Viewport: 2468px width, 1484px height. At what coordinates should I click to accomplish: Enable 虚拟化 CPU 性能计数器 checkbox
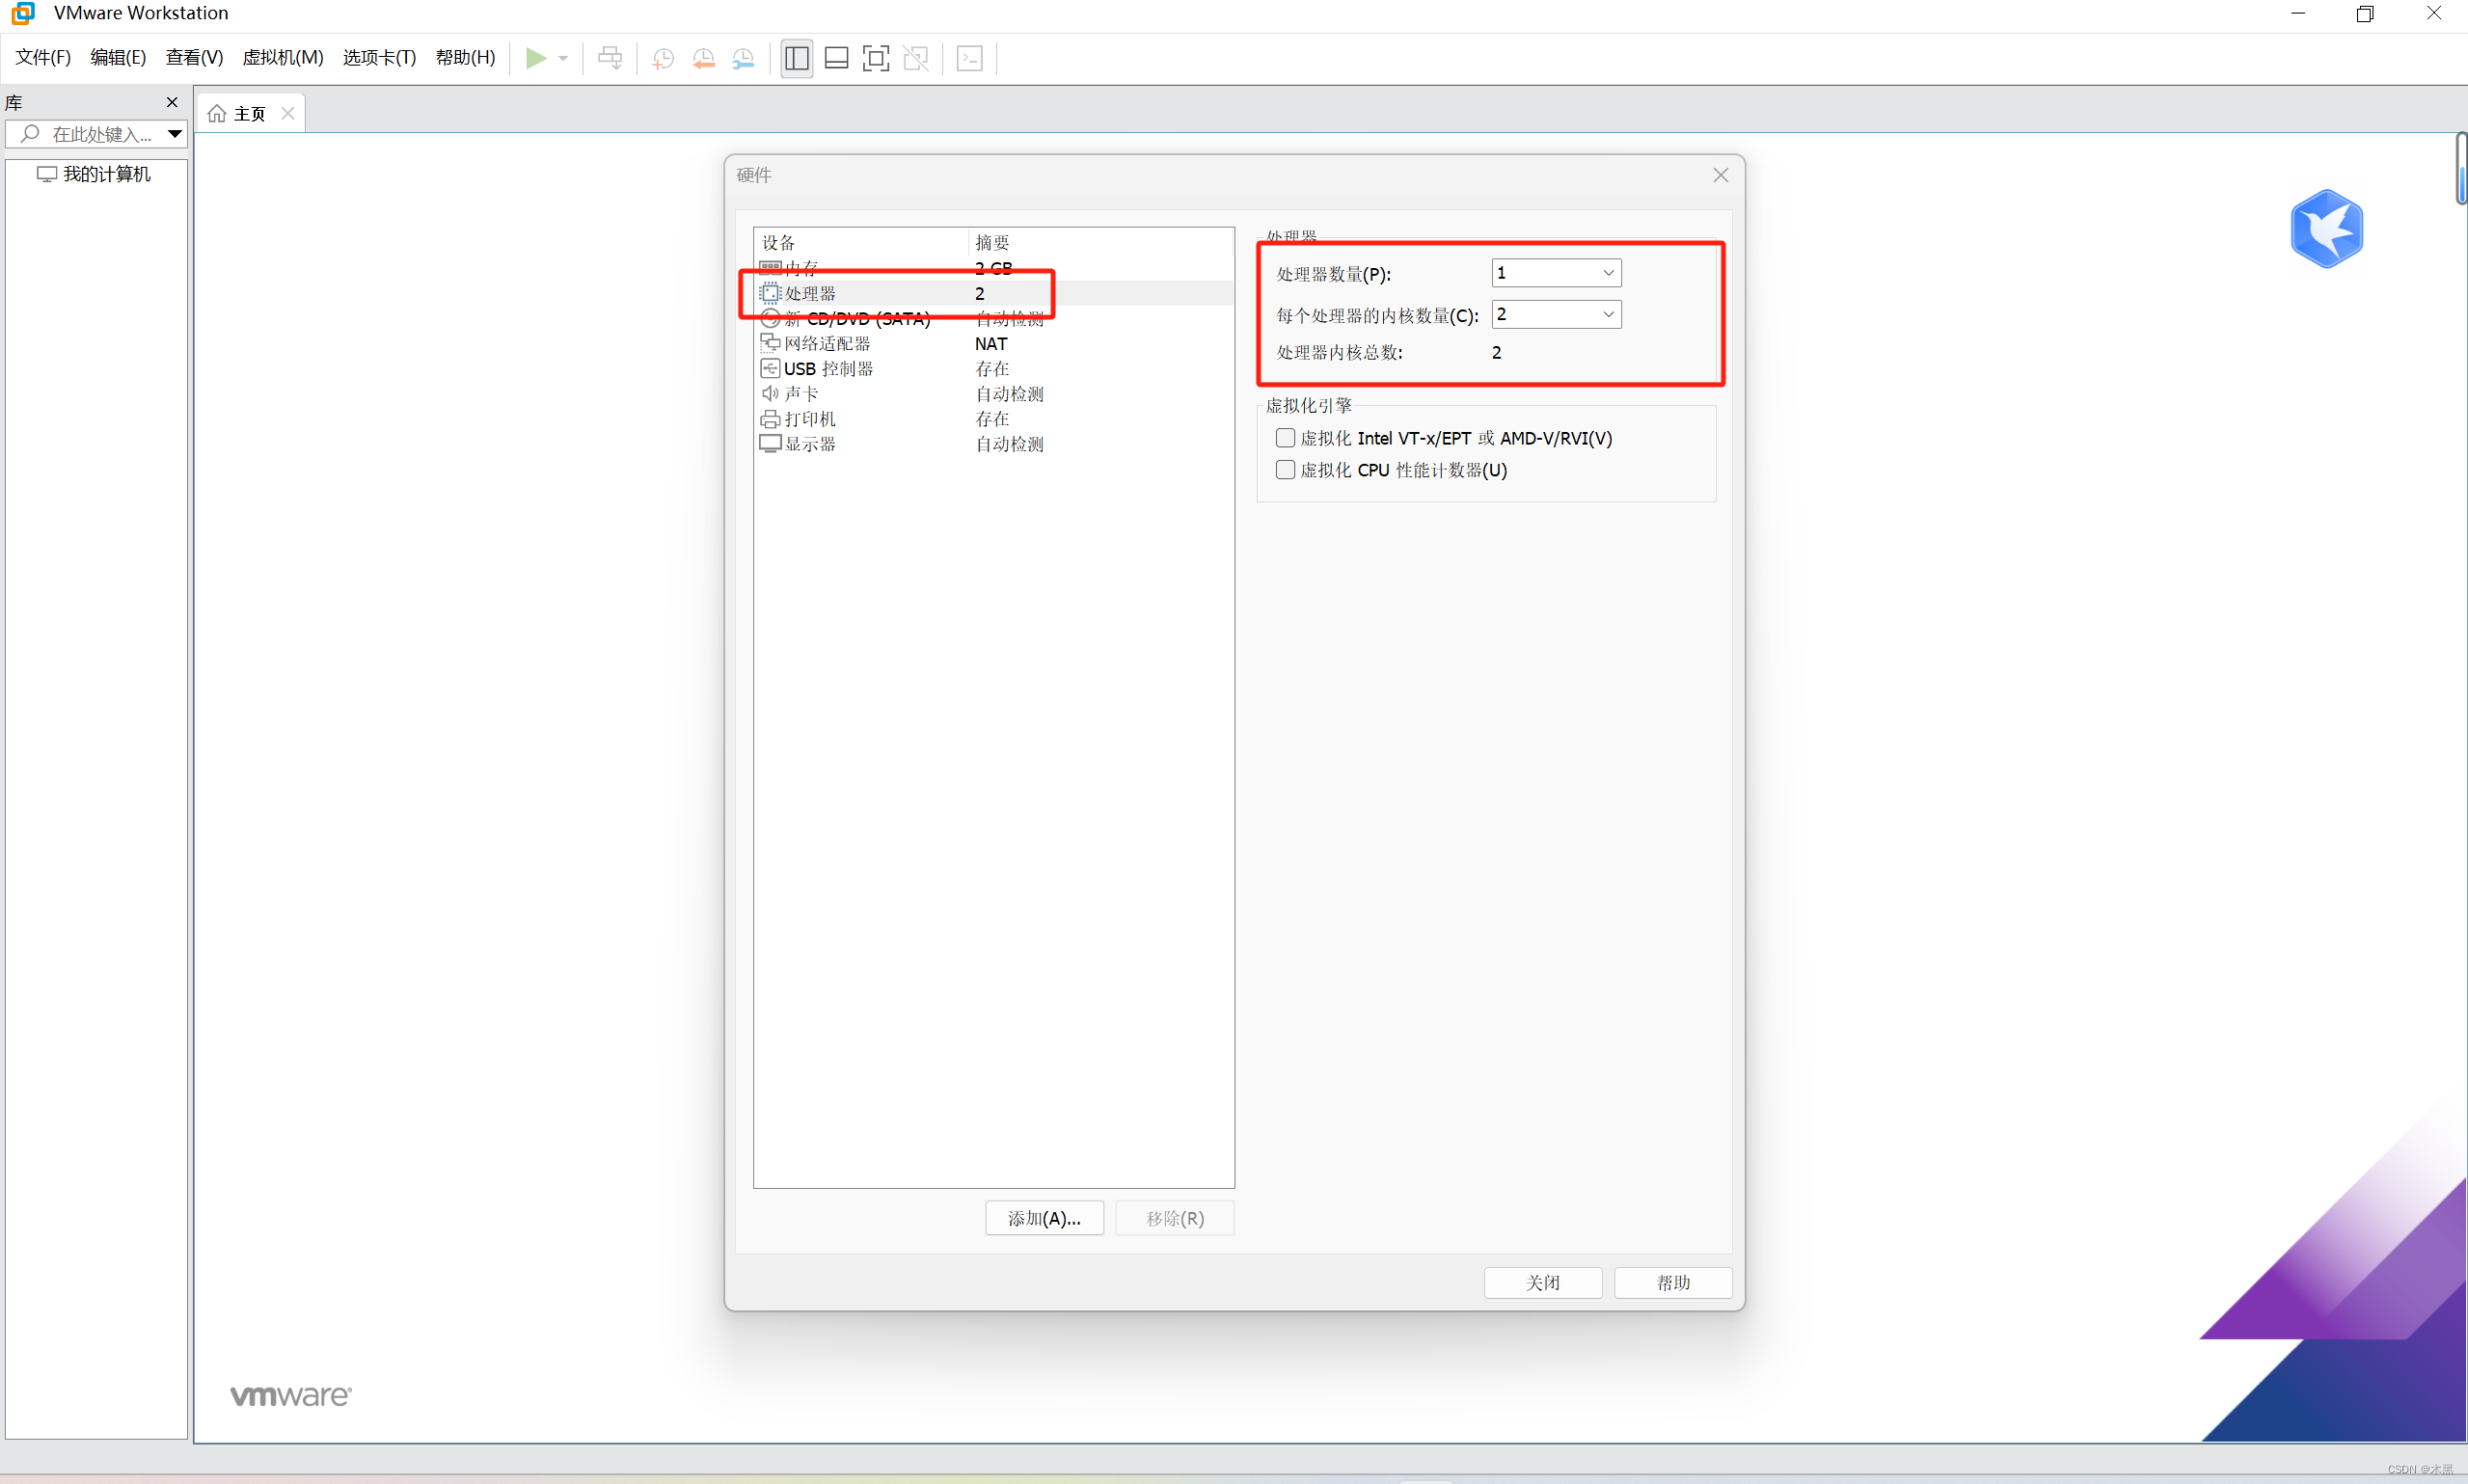click(1285, 470)
